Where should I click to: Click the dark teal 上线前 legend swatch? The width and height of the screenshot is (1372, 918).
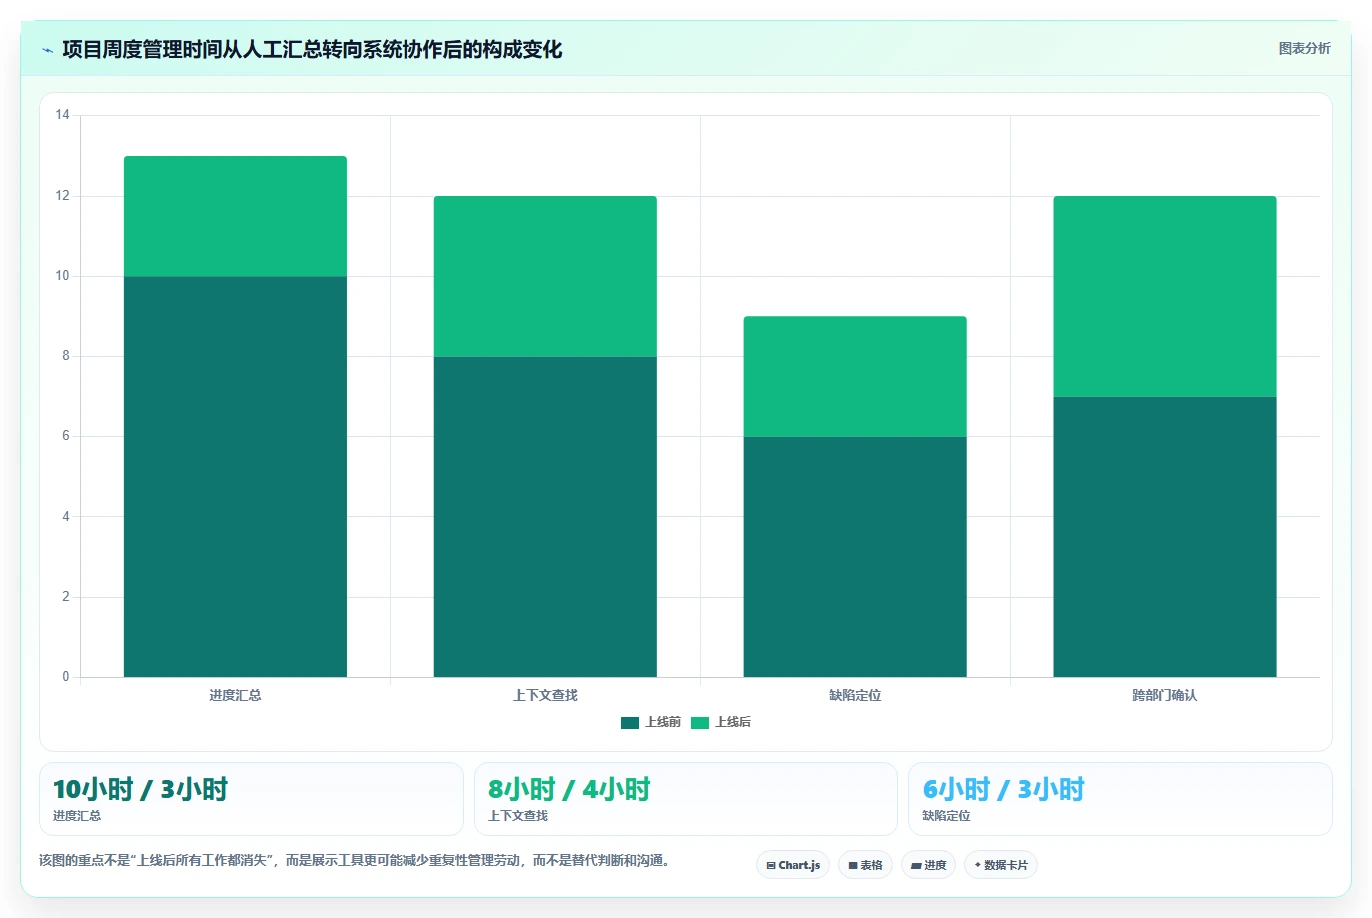click(x=630, y=722)
